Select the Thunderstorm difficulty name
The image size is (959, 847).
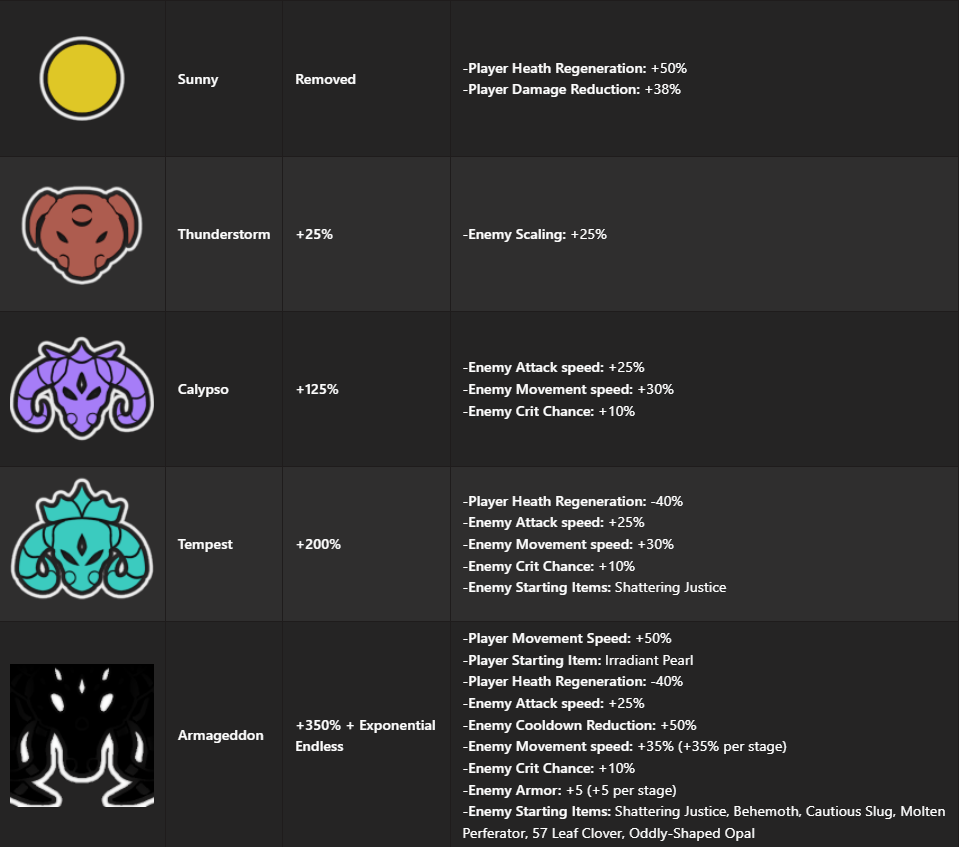(x=224, y=234)
